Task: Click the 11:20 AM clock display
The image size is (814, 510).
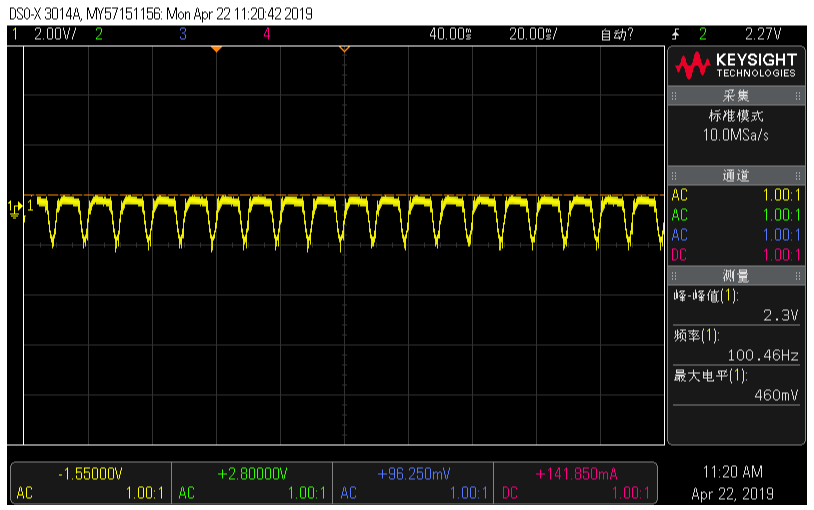Action: pos(732,472)
